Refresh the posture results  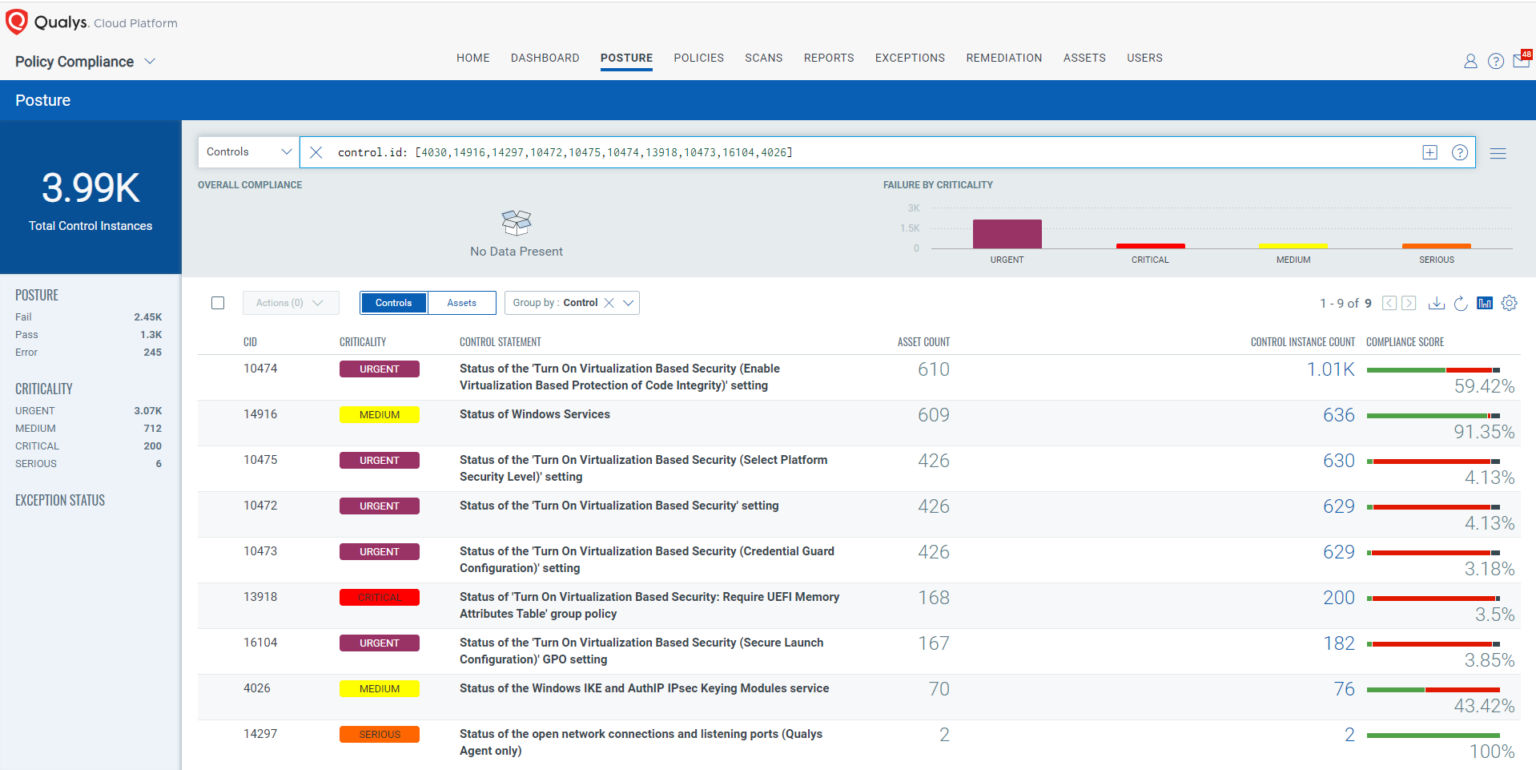1460,302
